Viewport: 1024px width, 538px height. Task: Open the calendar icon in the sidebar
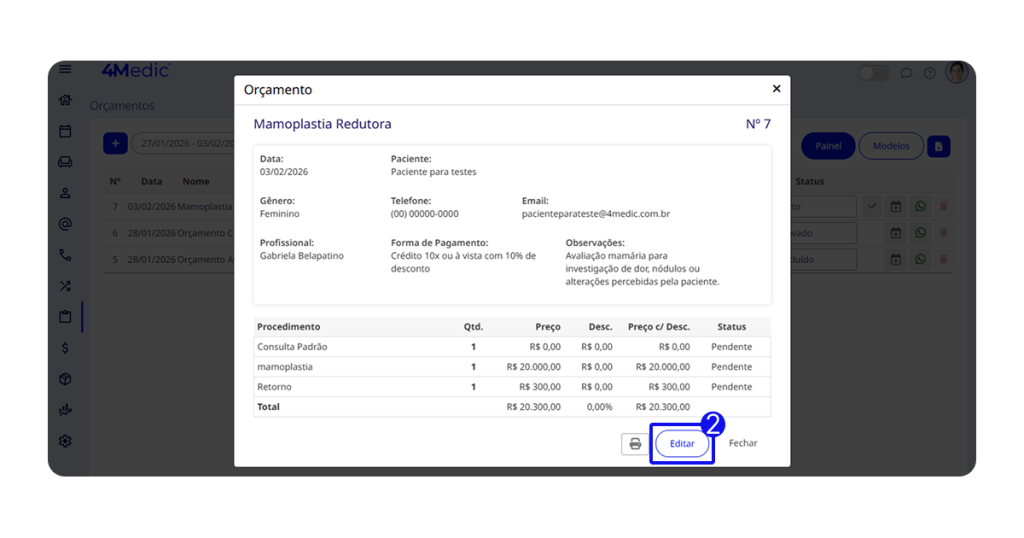click(x=65, y=131)
